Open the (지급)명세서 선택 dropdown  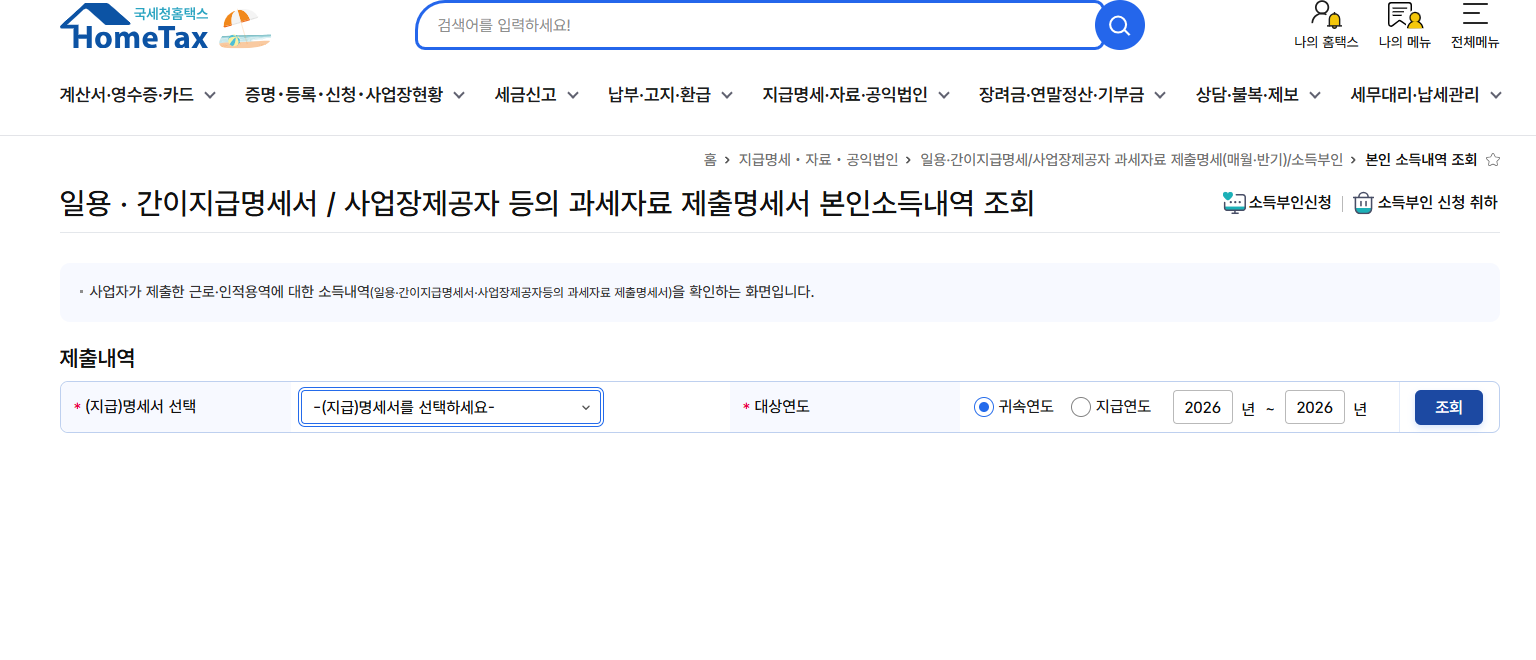(x=451, y=407)
